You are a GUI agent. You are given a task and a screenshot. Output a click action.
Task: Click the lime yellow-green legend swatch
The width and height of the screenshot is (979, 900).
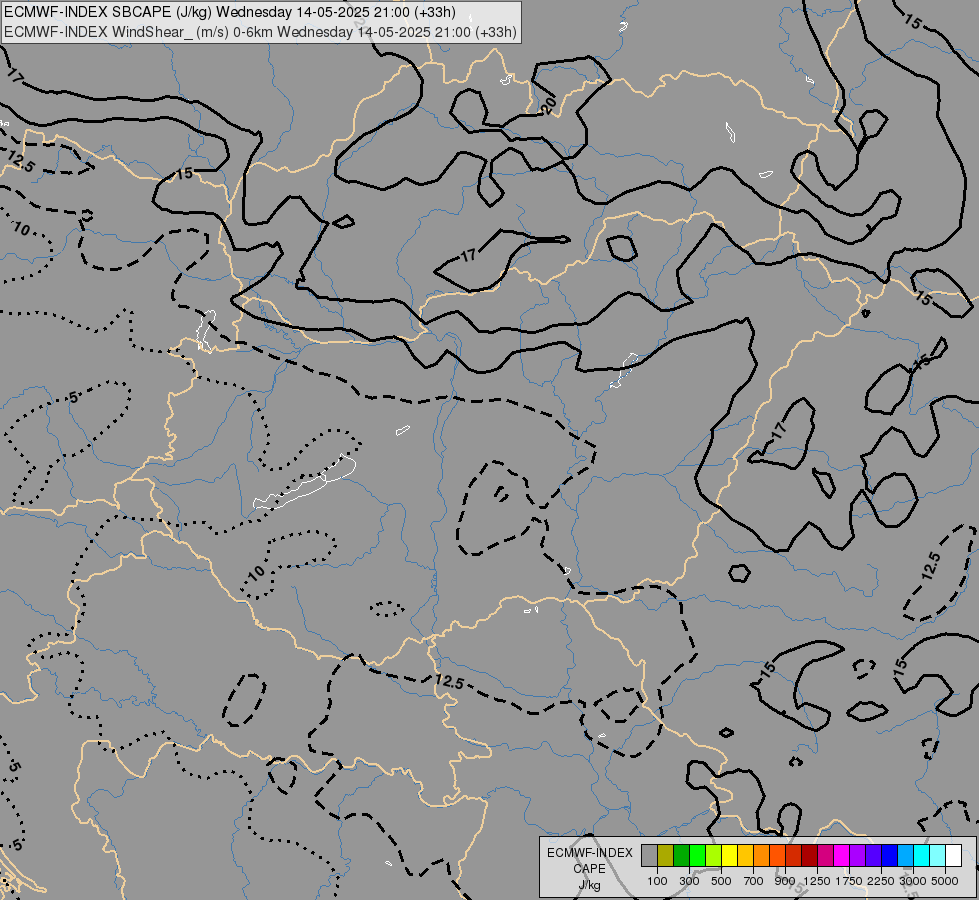[x=713, y=855]
